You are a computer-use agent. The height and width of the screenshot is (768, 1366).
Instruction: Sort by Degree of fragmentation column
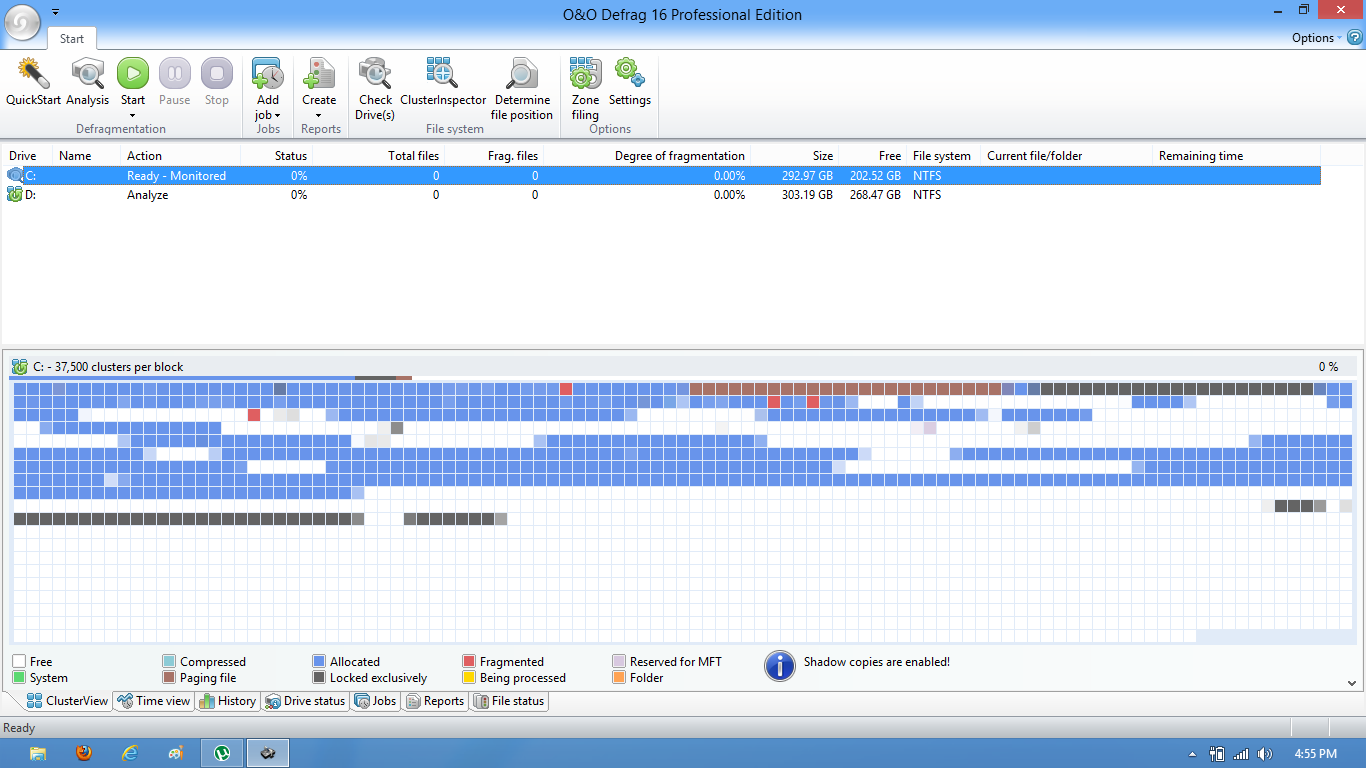point(647,156)
